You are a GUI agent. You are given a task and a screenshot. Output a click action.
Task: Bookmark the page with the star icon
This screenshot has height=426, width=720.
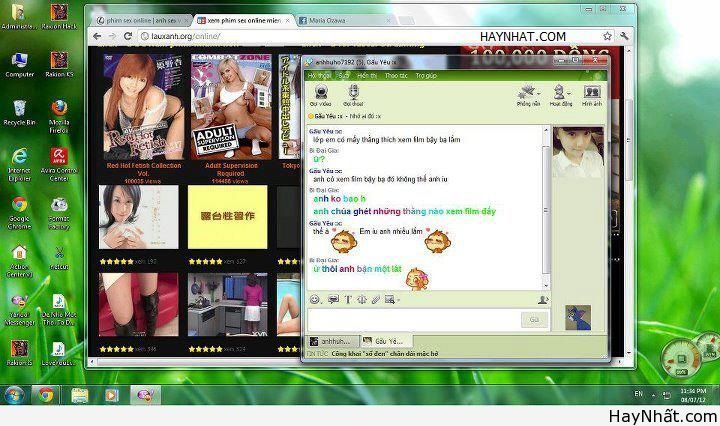[607, 36]
